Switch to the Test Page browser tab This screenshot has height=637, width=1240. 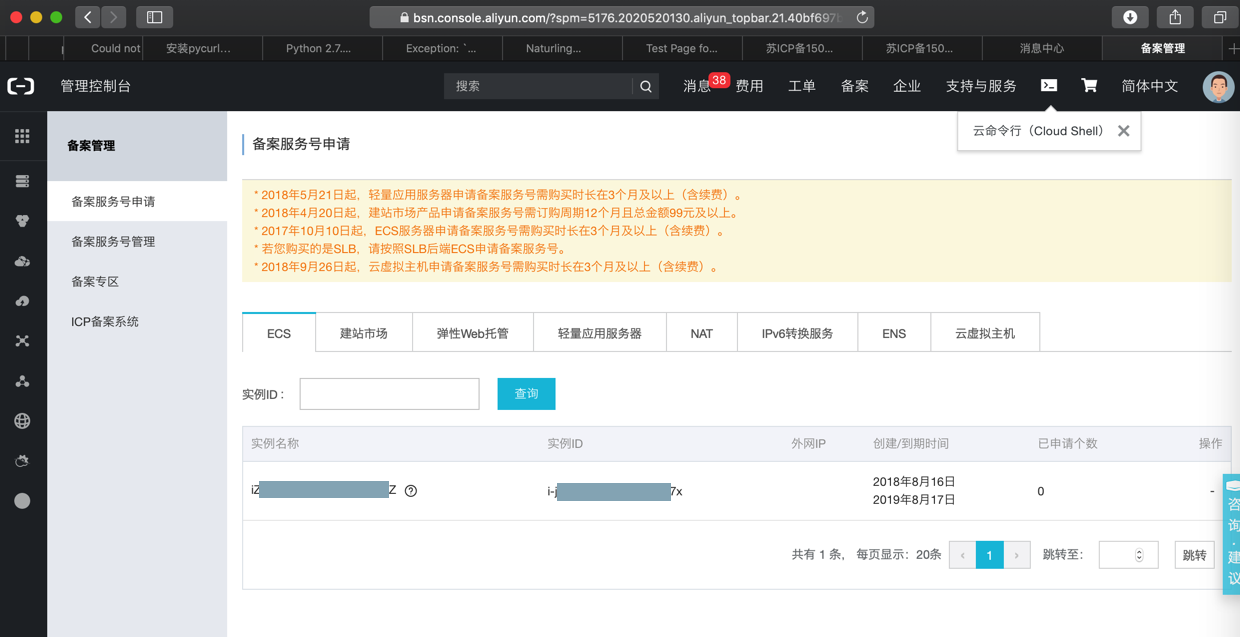(682, 48)
